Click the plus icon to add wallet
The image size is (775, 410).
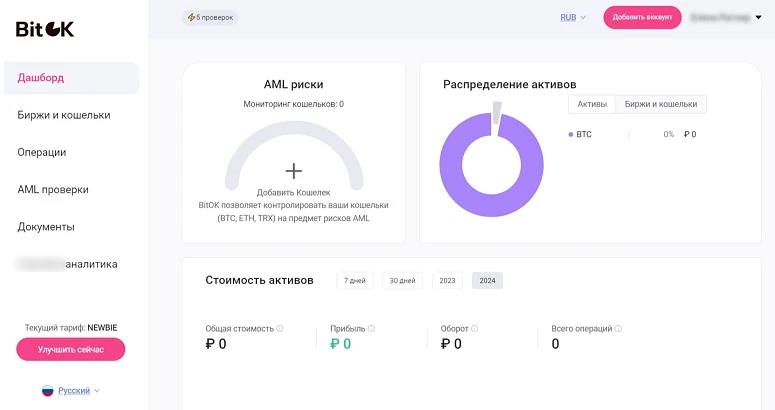point(293,171)
